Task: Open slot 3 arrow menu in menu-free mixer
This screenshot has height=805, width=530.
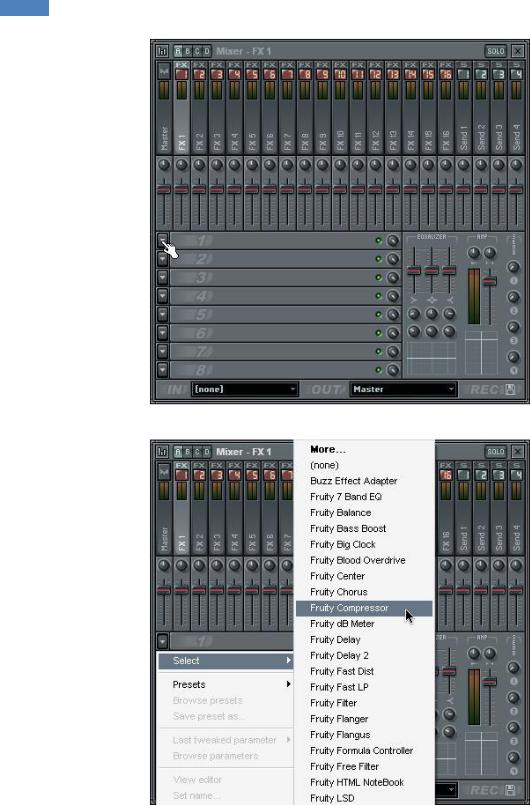Action: click(162, 277)
